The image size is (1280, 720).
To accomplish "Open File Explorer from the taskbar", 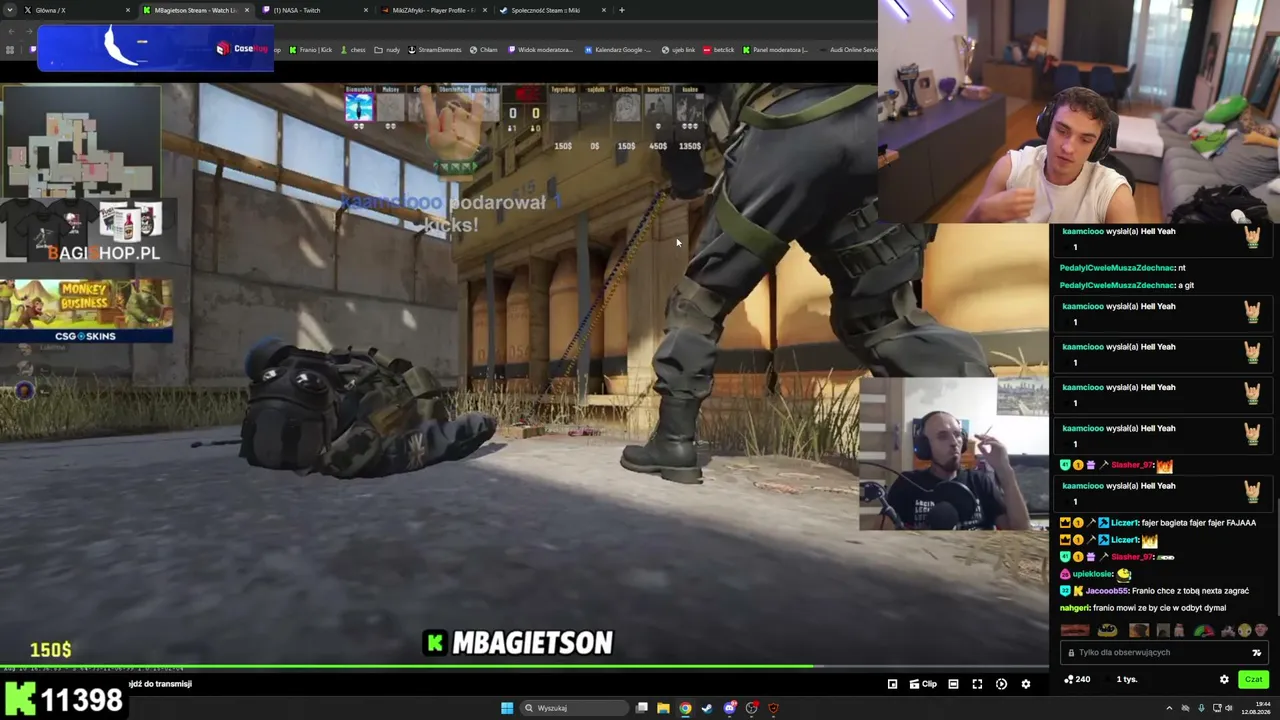I will coord(663,708).
